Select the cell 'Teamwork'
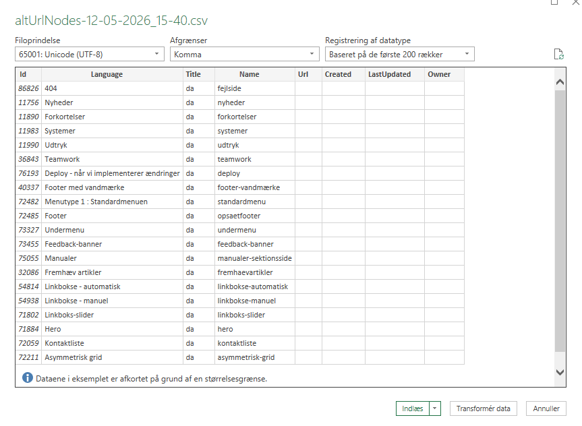Screen dimensions: 582x426 click(112, 159)
